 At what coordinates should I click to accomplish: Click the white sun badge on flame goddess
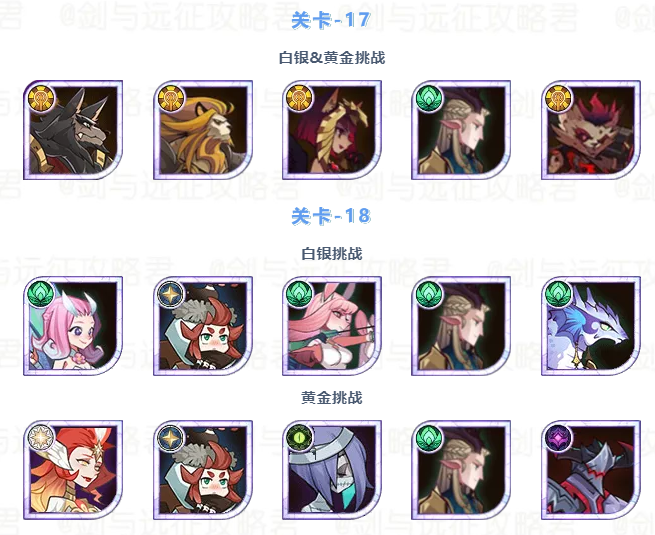pyautogui.click(x=41, y=438)
